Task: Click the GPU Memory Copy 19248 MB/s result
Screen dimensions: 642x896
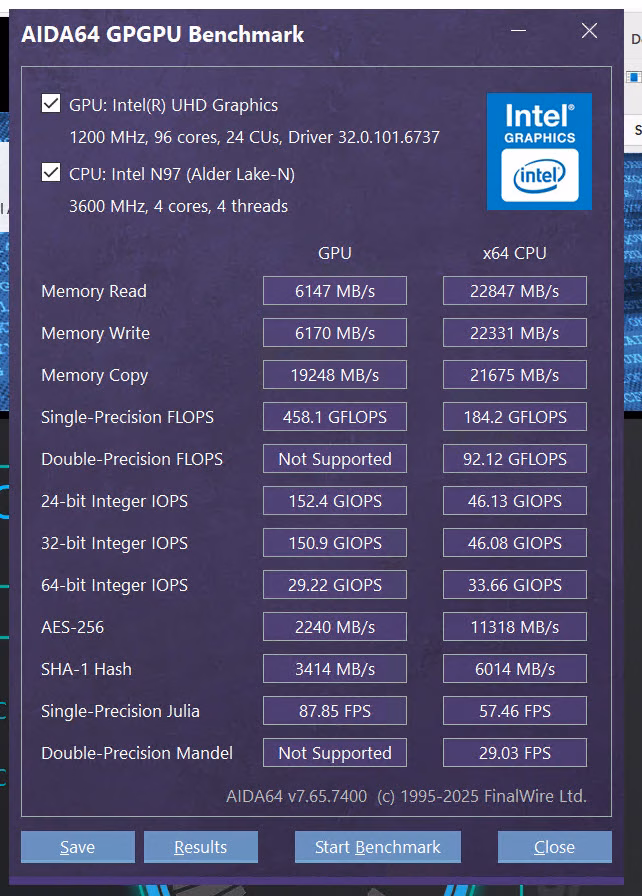Action: pos(335,375)
